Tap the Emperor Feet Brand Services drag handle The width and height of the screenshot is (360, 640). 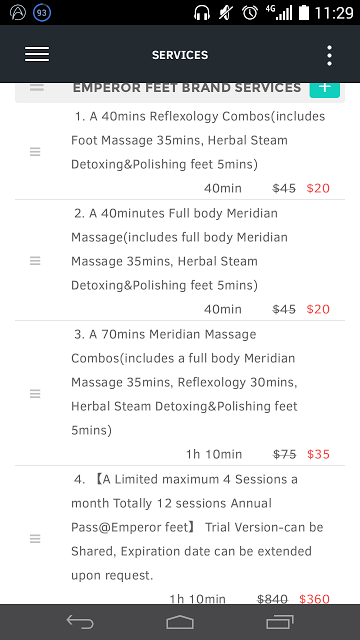[x=37, y=87]
